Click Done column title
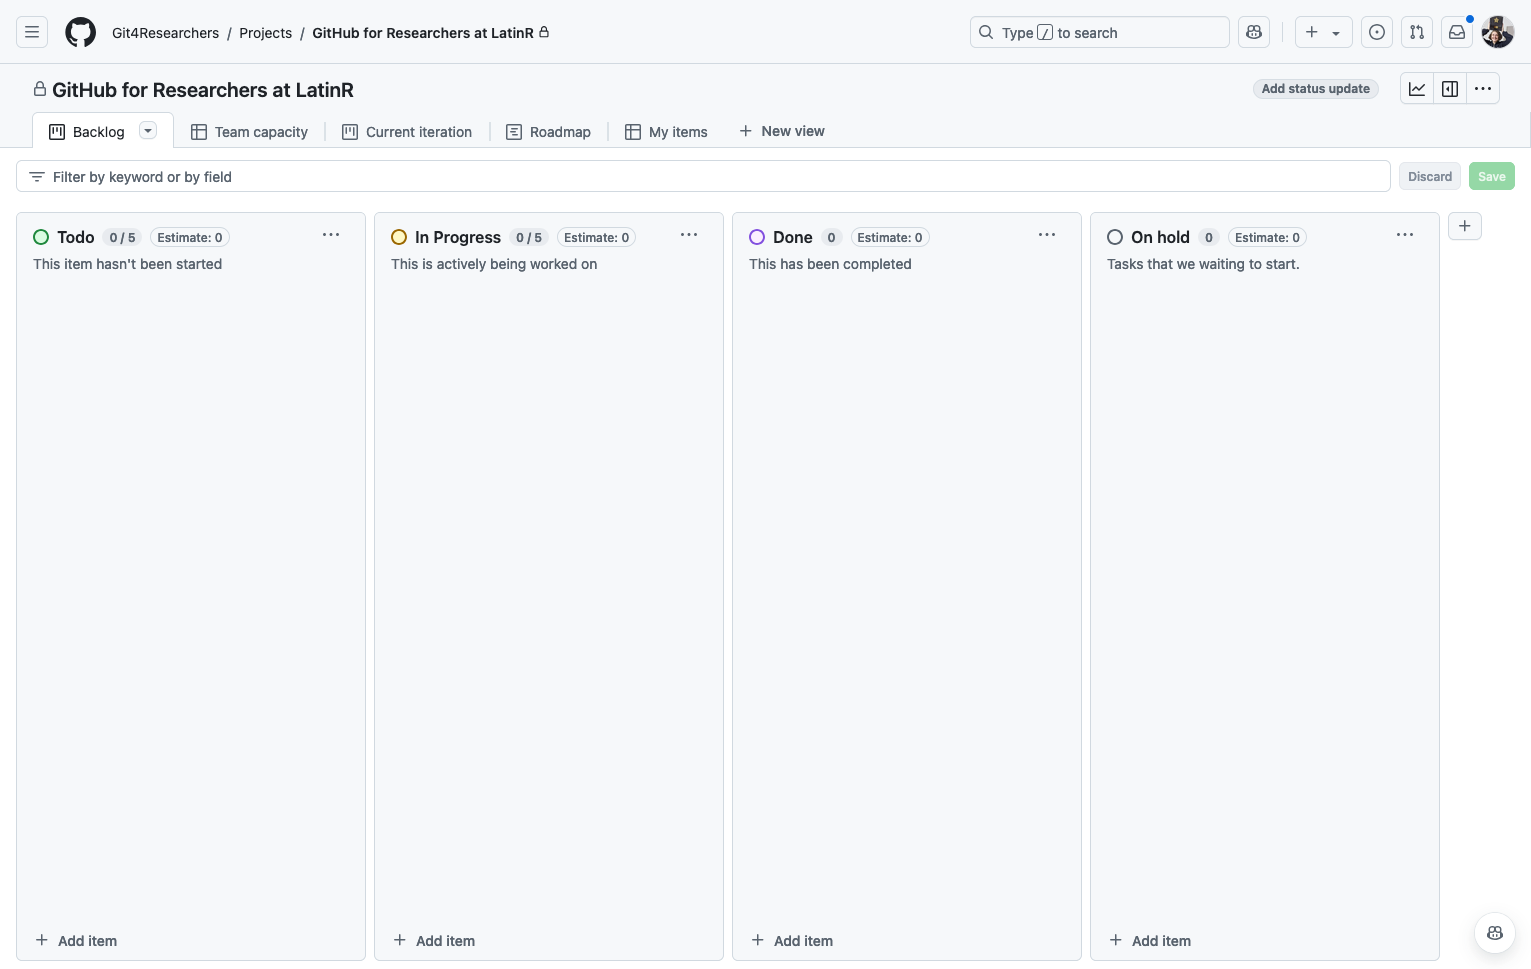1531x969 pixels. click(x=793, y=237)
